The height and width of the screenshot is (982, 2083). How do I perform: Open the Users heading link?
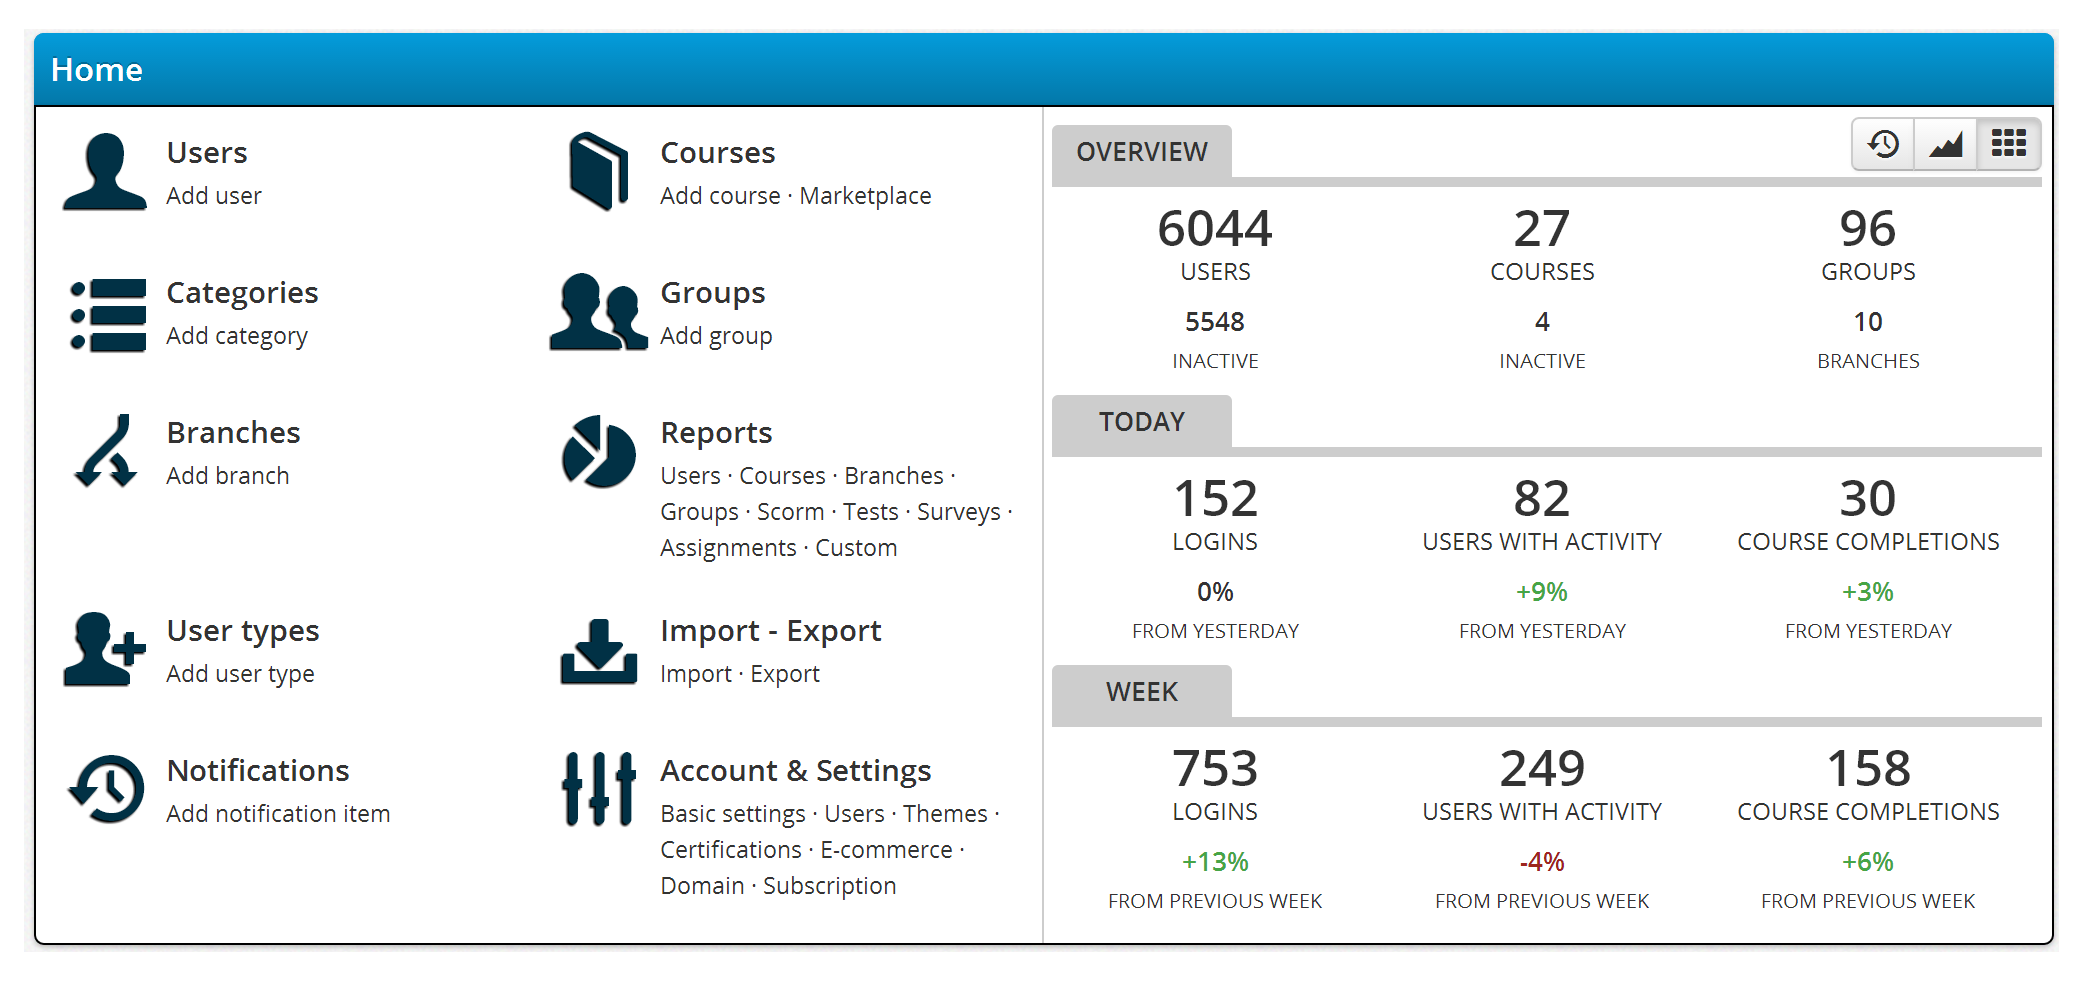(207, 153)
